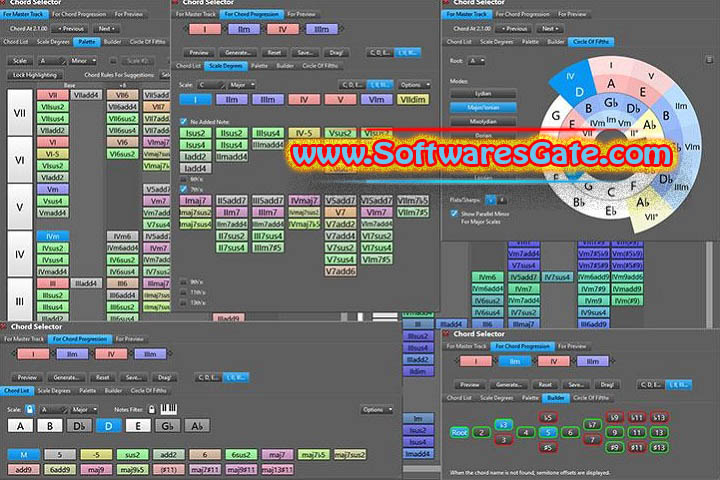The image size is (720, 480).
Task: Open the Major dropdown in Chord List window
Action: coord(84,409)
